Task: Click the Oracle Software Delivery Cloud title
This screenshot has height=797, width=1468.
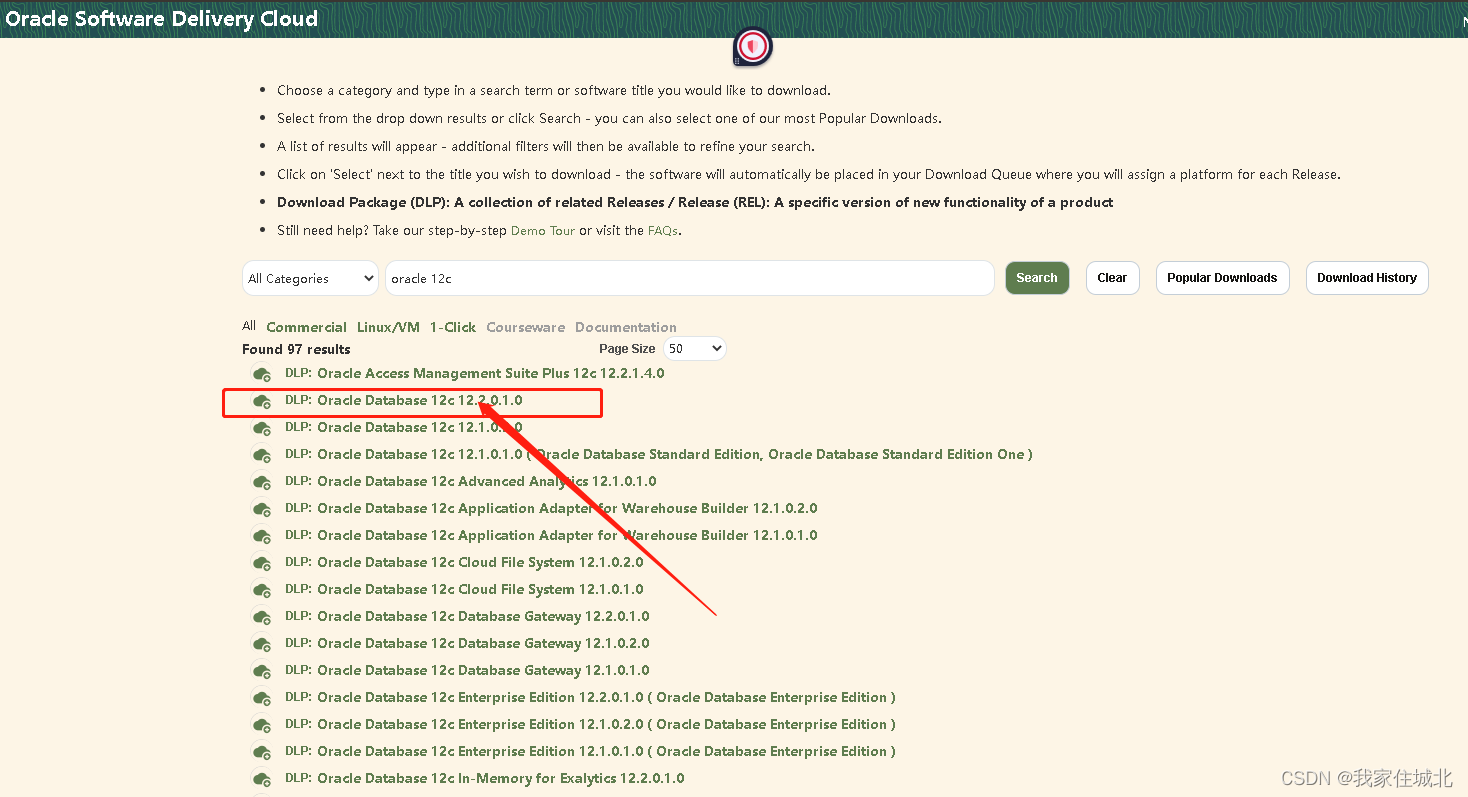Action: [x=162, y=19]
